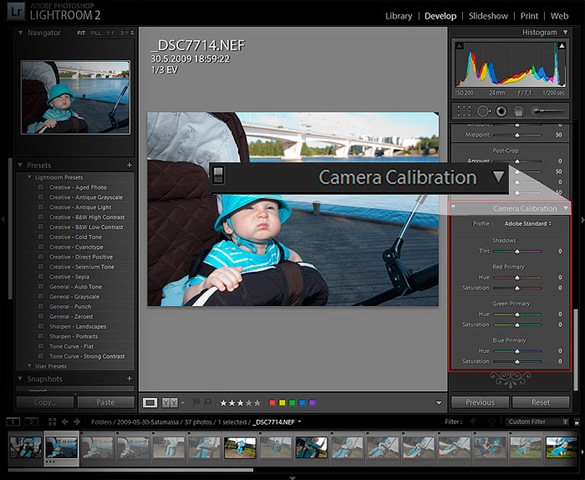Select main window display button 1
585x480 pixels.
click(x=13, y=422)
